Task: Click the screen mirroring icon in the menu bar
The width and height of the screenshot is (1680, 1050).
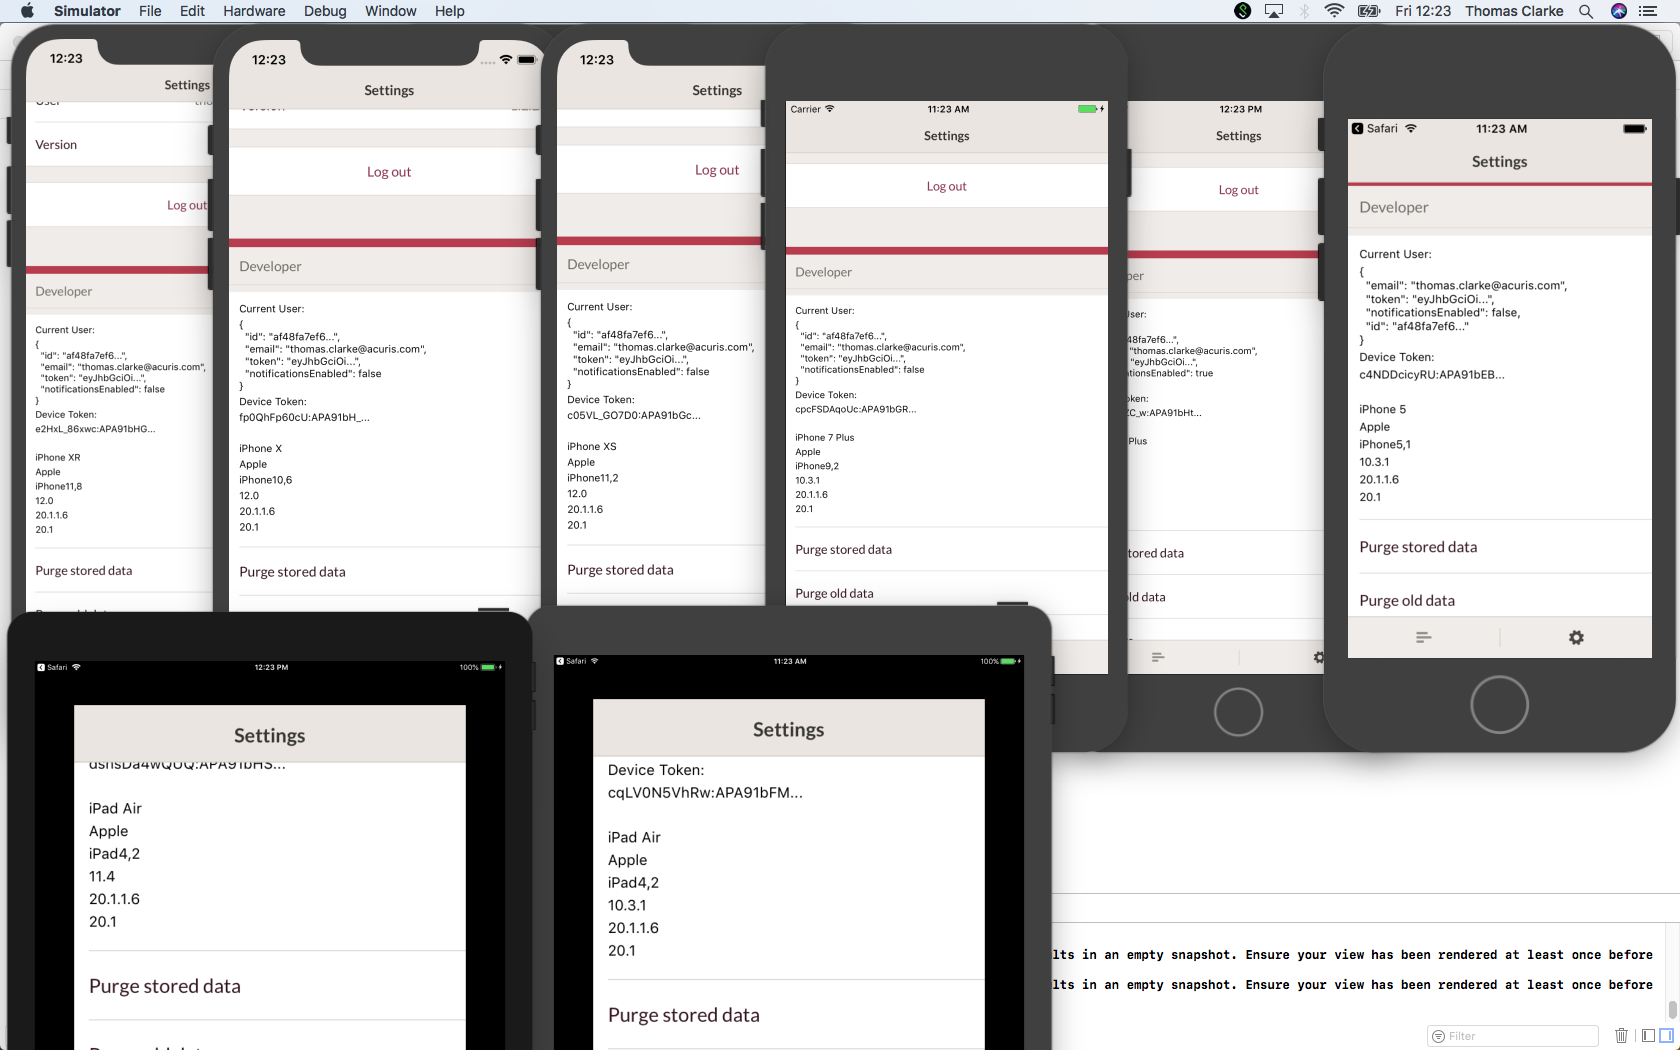Action: [1273, 11]
